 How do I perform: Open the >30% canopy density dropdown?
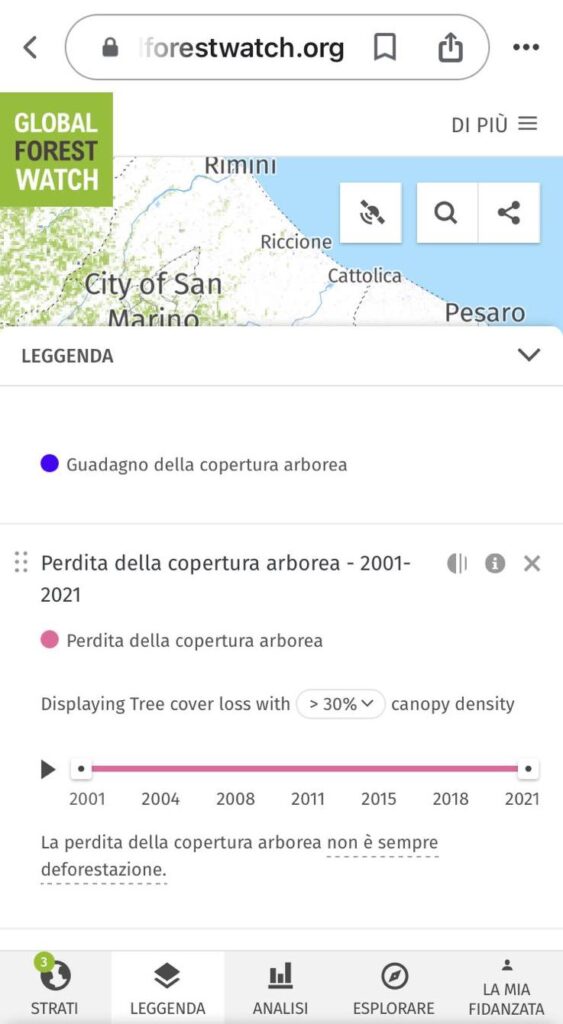pyautogui.click(x=340, y=704)
